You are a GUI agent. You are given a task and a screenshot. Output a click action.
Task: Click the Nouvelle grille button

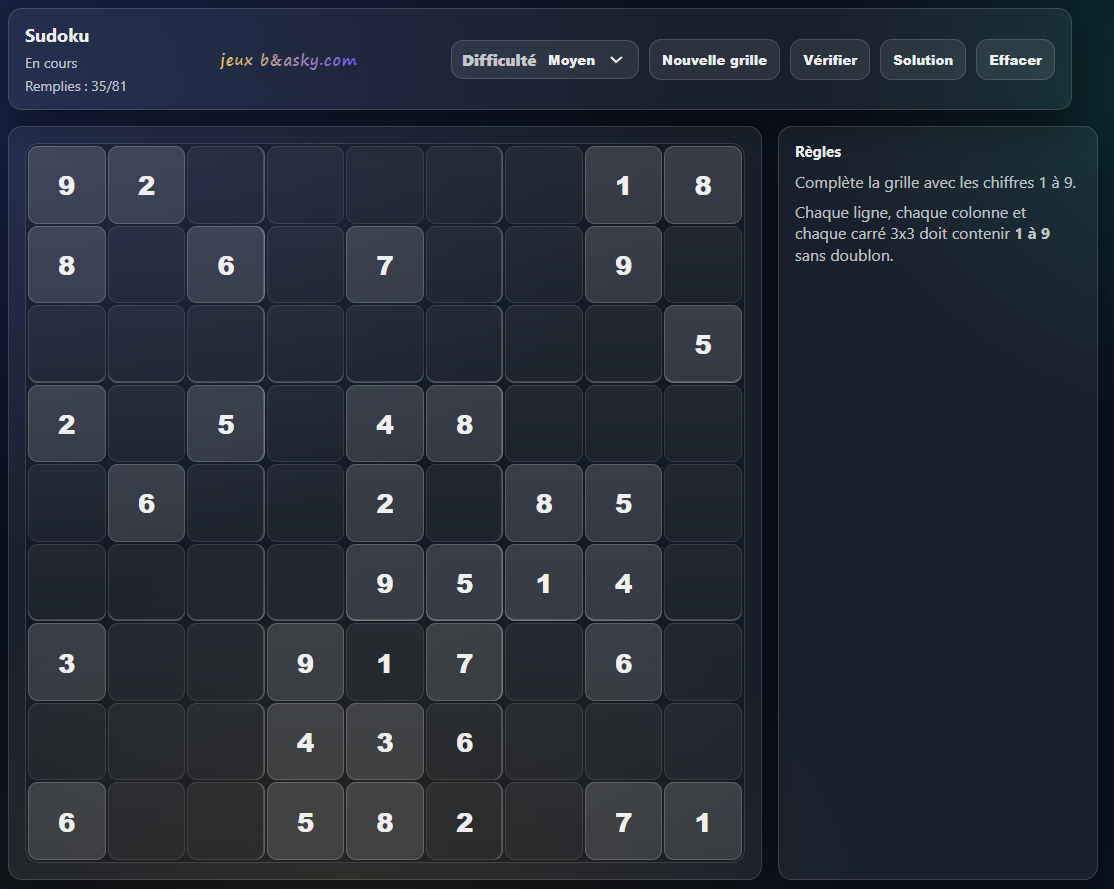pos(714,60)
